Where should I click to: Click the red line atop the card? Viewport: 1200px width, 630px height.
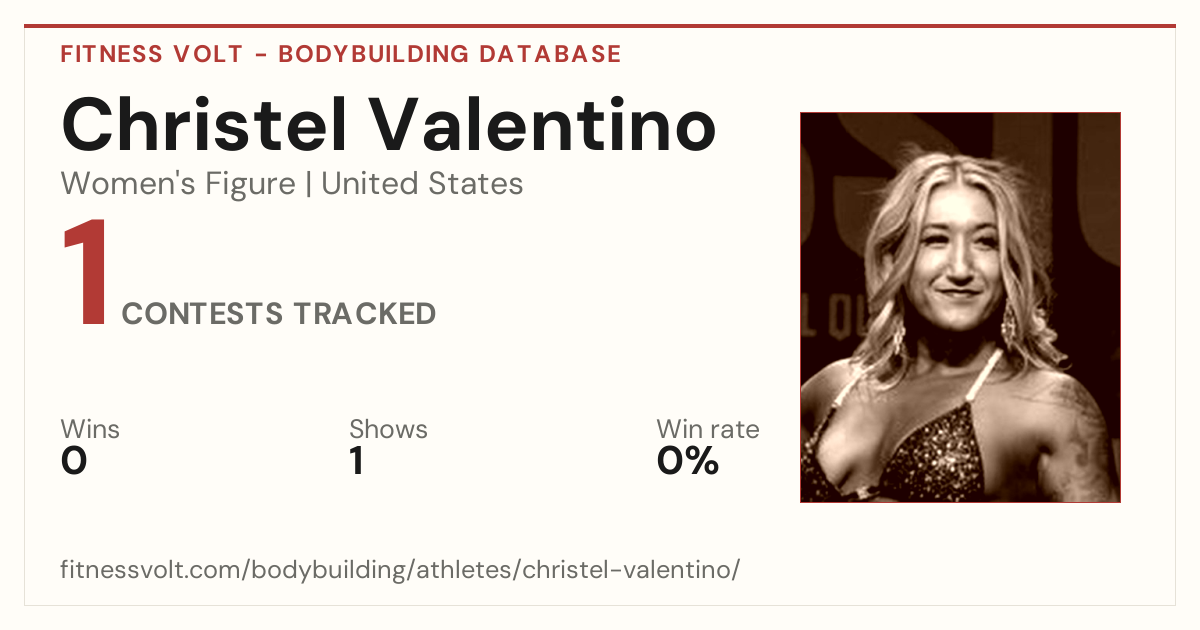(x=600, y=26)
